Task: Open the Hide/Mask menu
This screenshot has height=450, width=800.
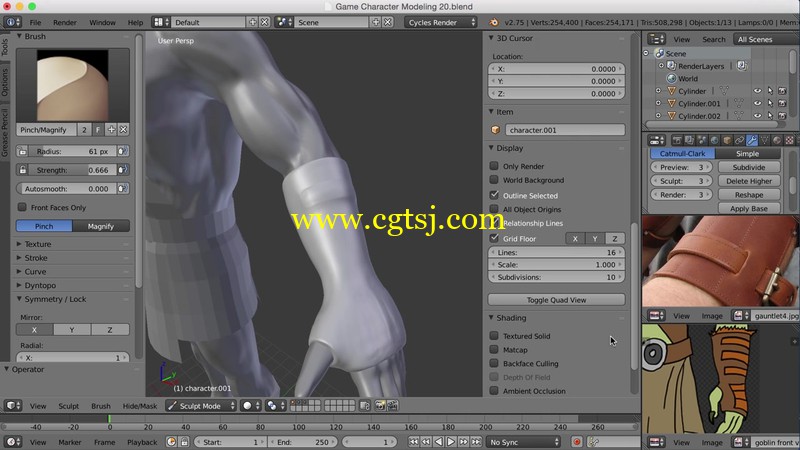Action: [140, 406]
